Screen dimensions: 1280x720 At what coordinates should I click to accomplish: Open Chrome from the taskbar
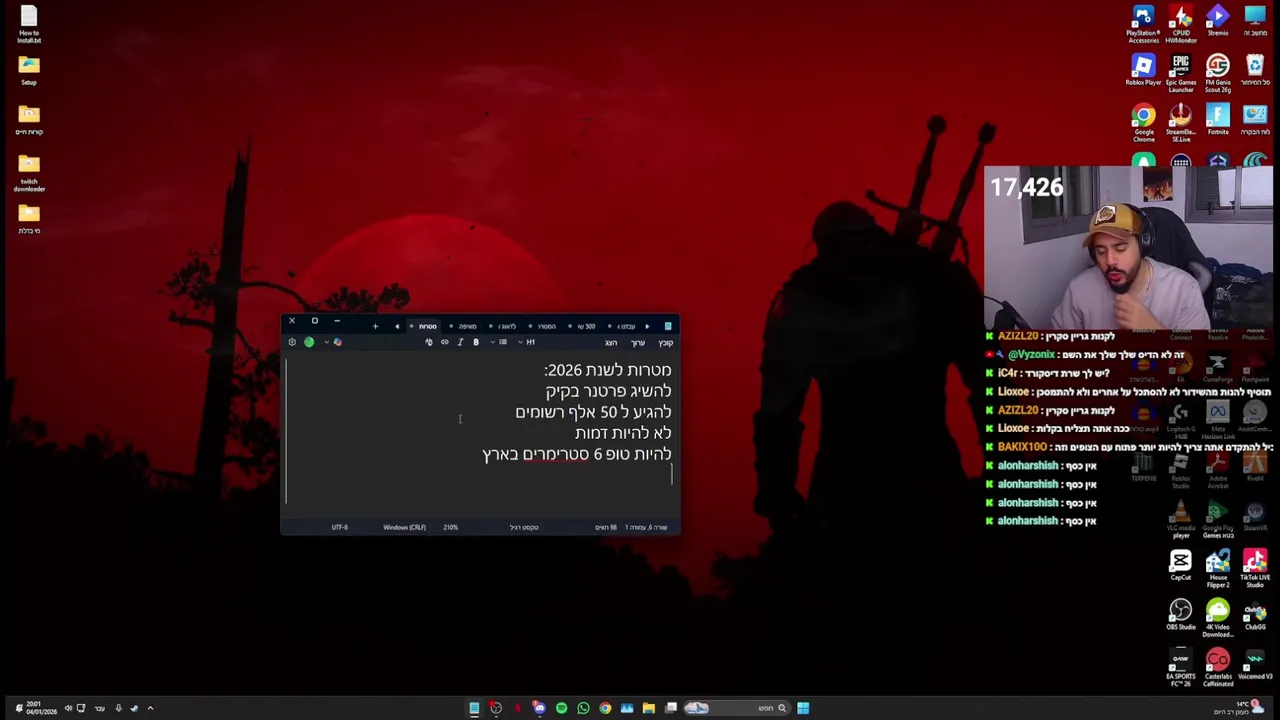coord(605,708)
